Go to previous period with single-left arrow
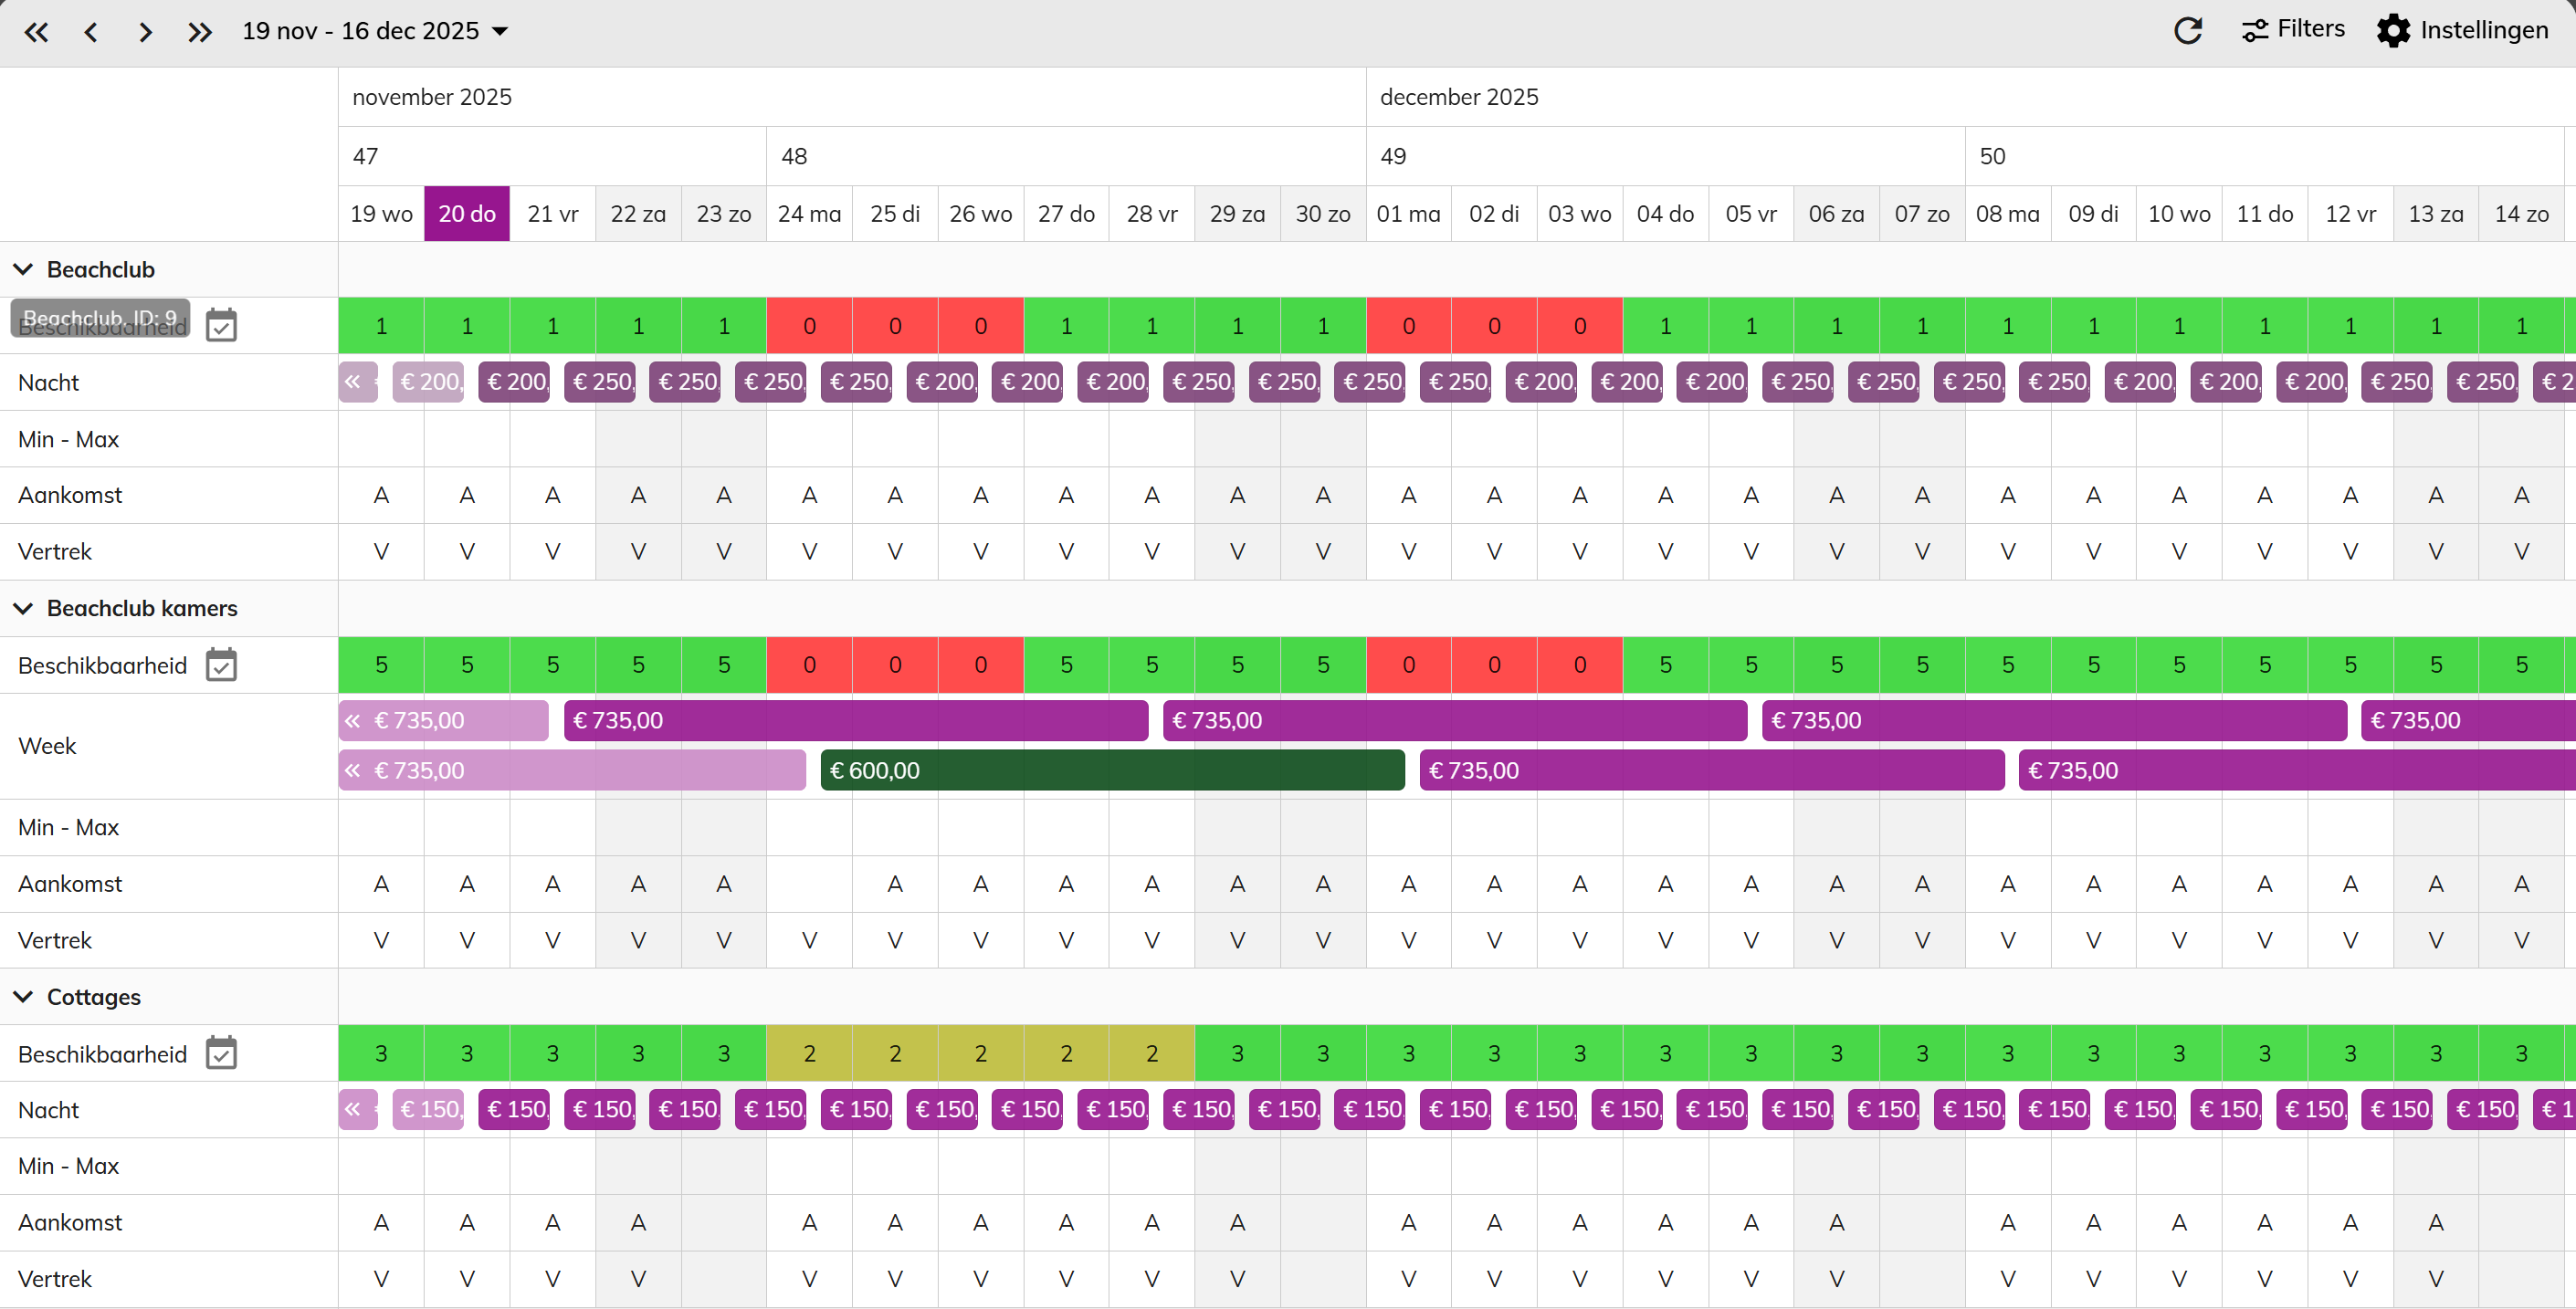Screen dimensions: 2576x1309 pos(91,32)
